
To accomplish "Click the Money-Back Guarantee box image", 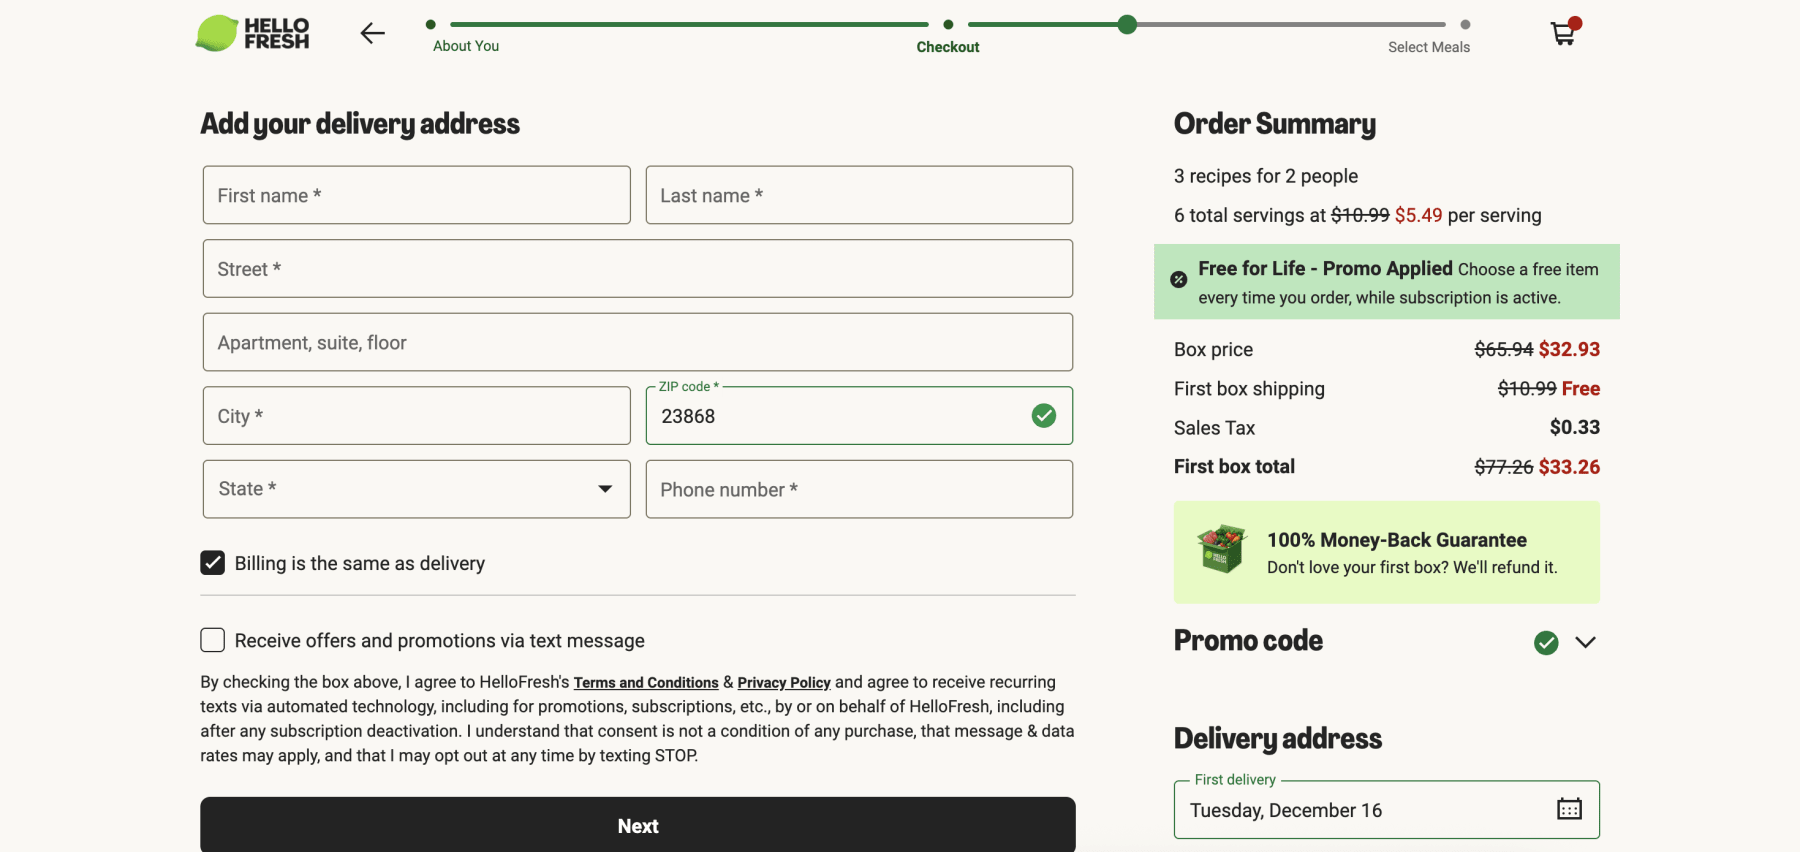I will (x=1221, y=549).
